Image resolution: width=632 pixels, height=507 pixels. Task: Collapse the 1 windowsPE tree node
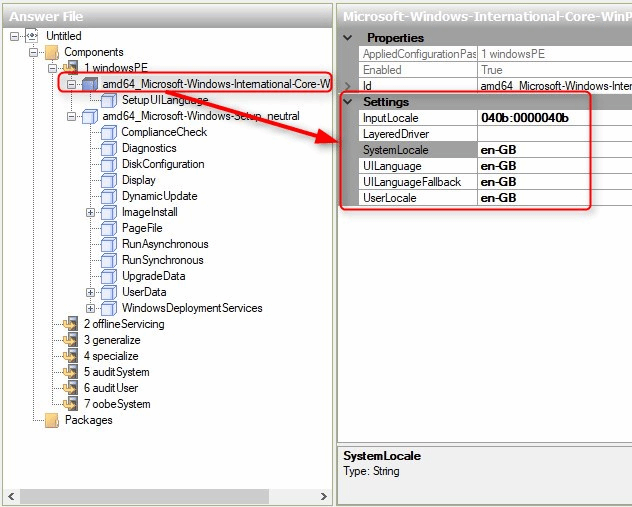point(52,68)
